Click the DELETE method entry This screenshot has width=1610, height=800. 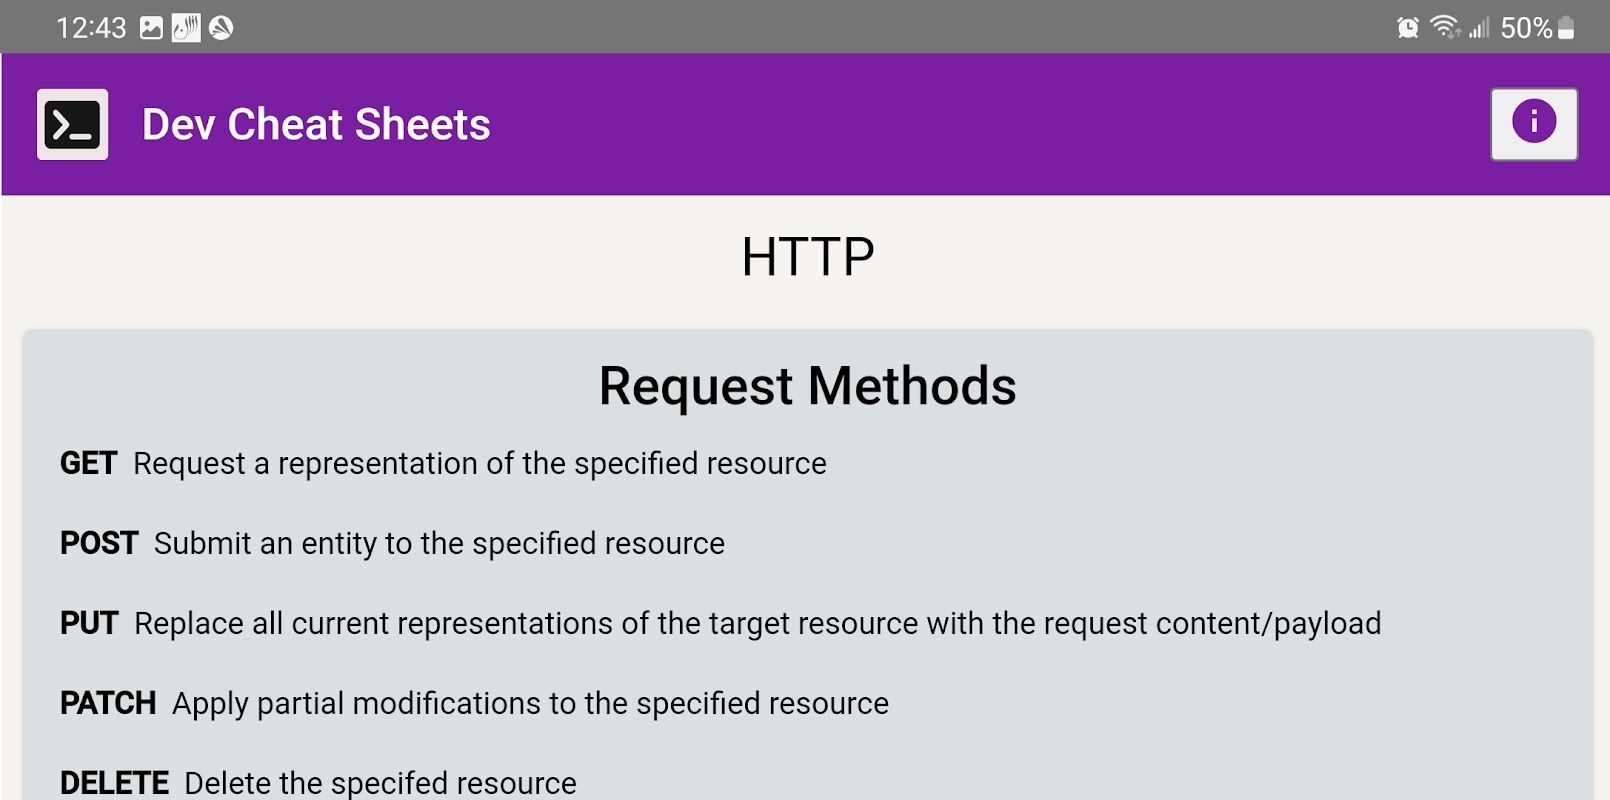(114, 783)
